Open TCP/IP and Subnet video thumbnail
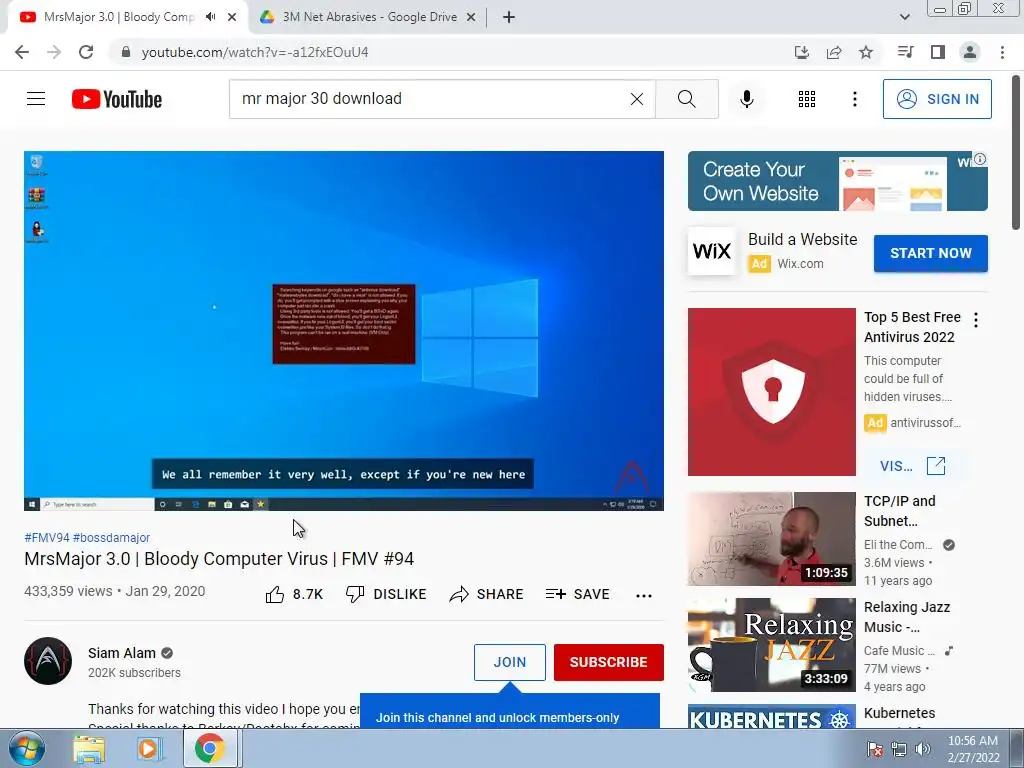This screenshot has width=1024, height=768. pos(771,539)
